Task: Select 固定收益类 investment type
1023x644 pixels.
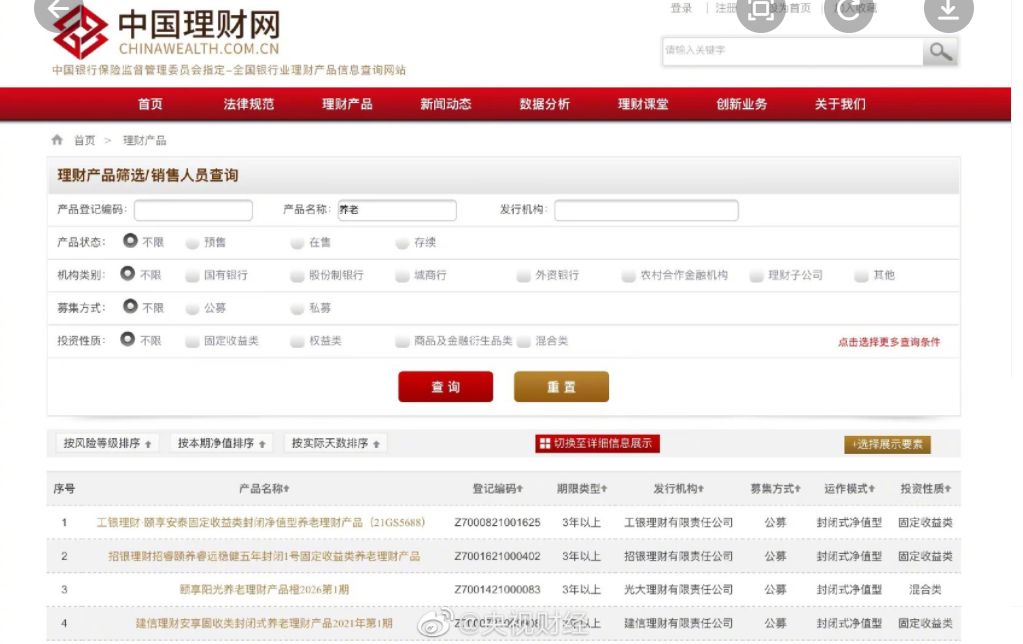Action: (x=192, y=342)
